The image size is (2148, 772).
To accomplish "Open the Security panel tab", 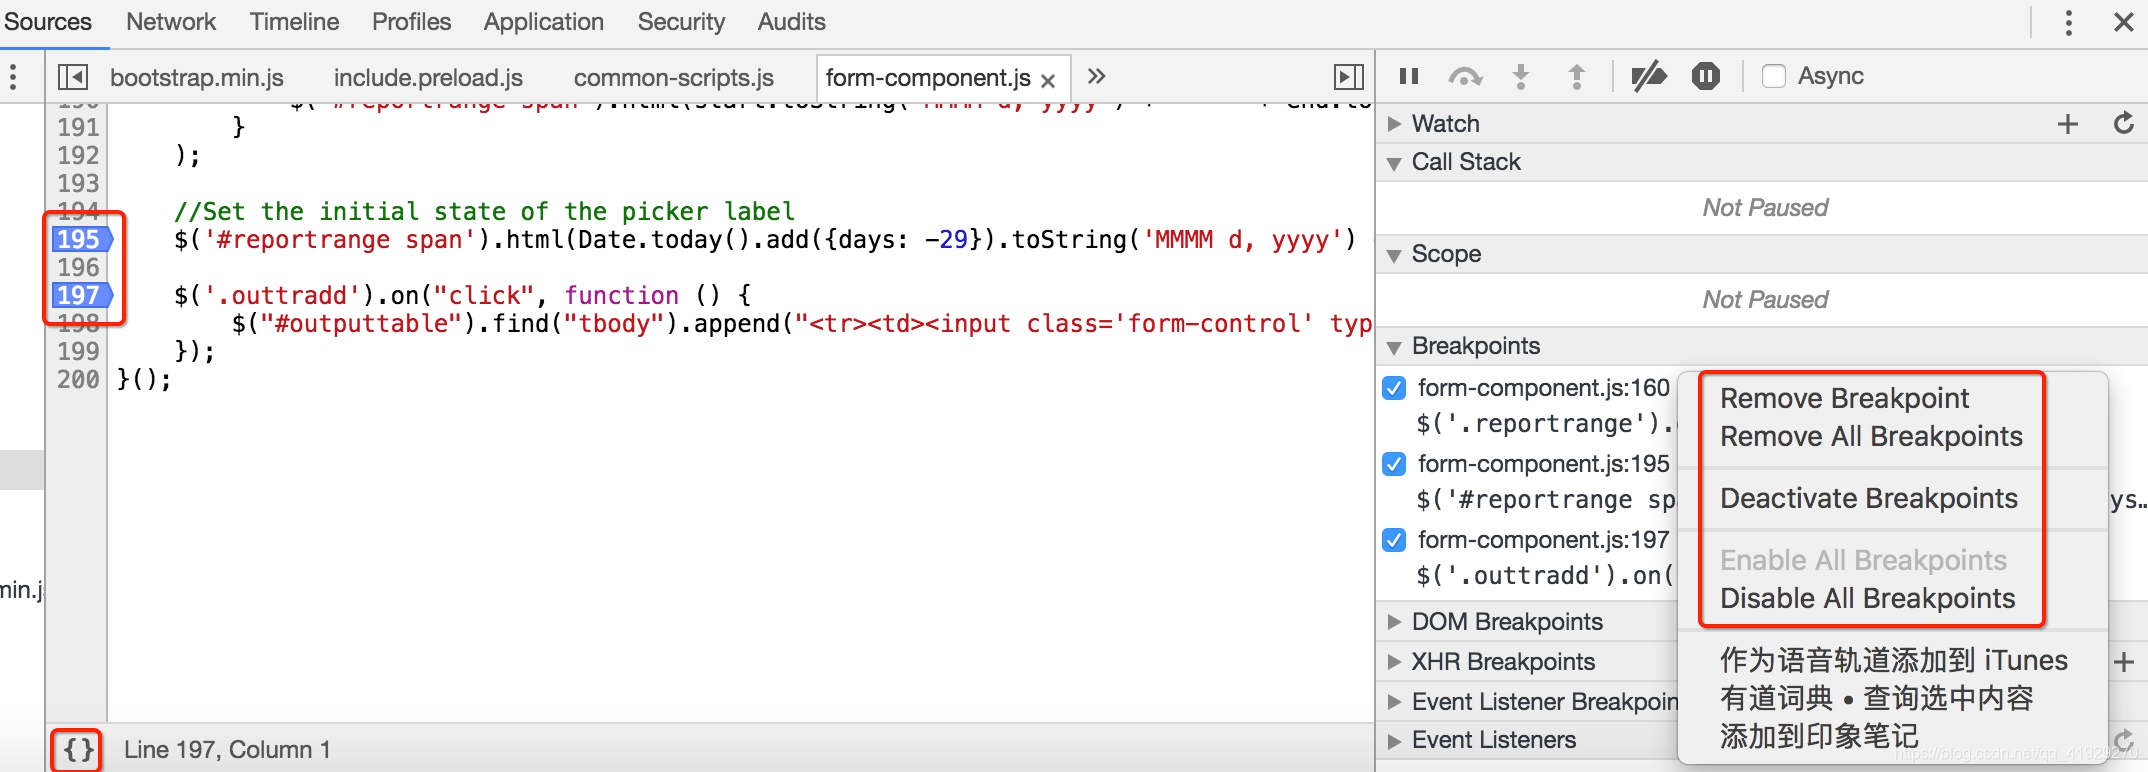I will pyautogui.click(x=681, y=22).
